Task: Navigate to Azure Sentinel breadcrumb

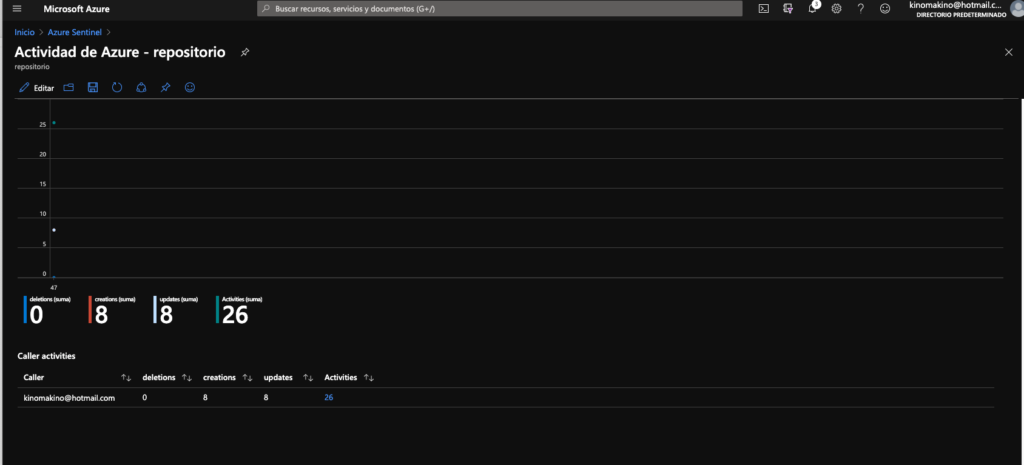Action: coord(76,32)
